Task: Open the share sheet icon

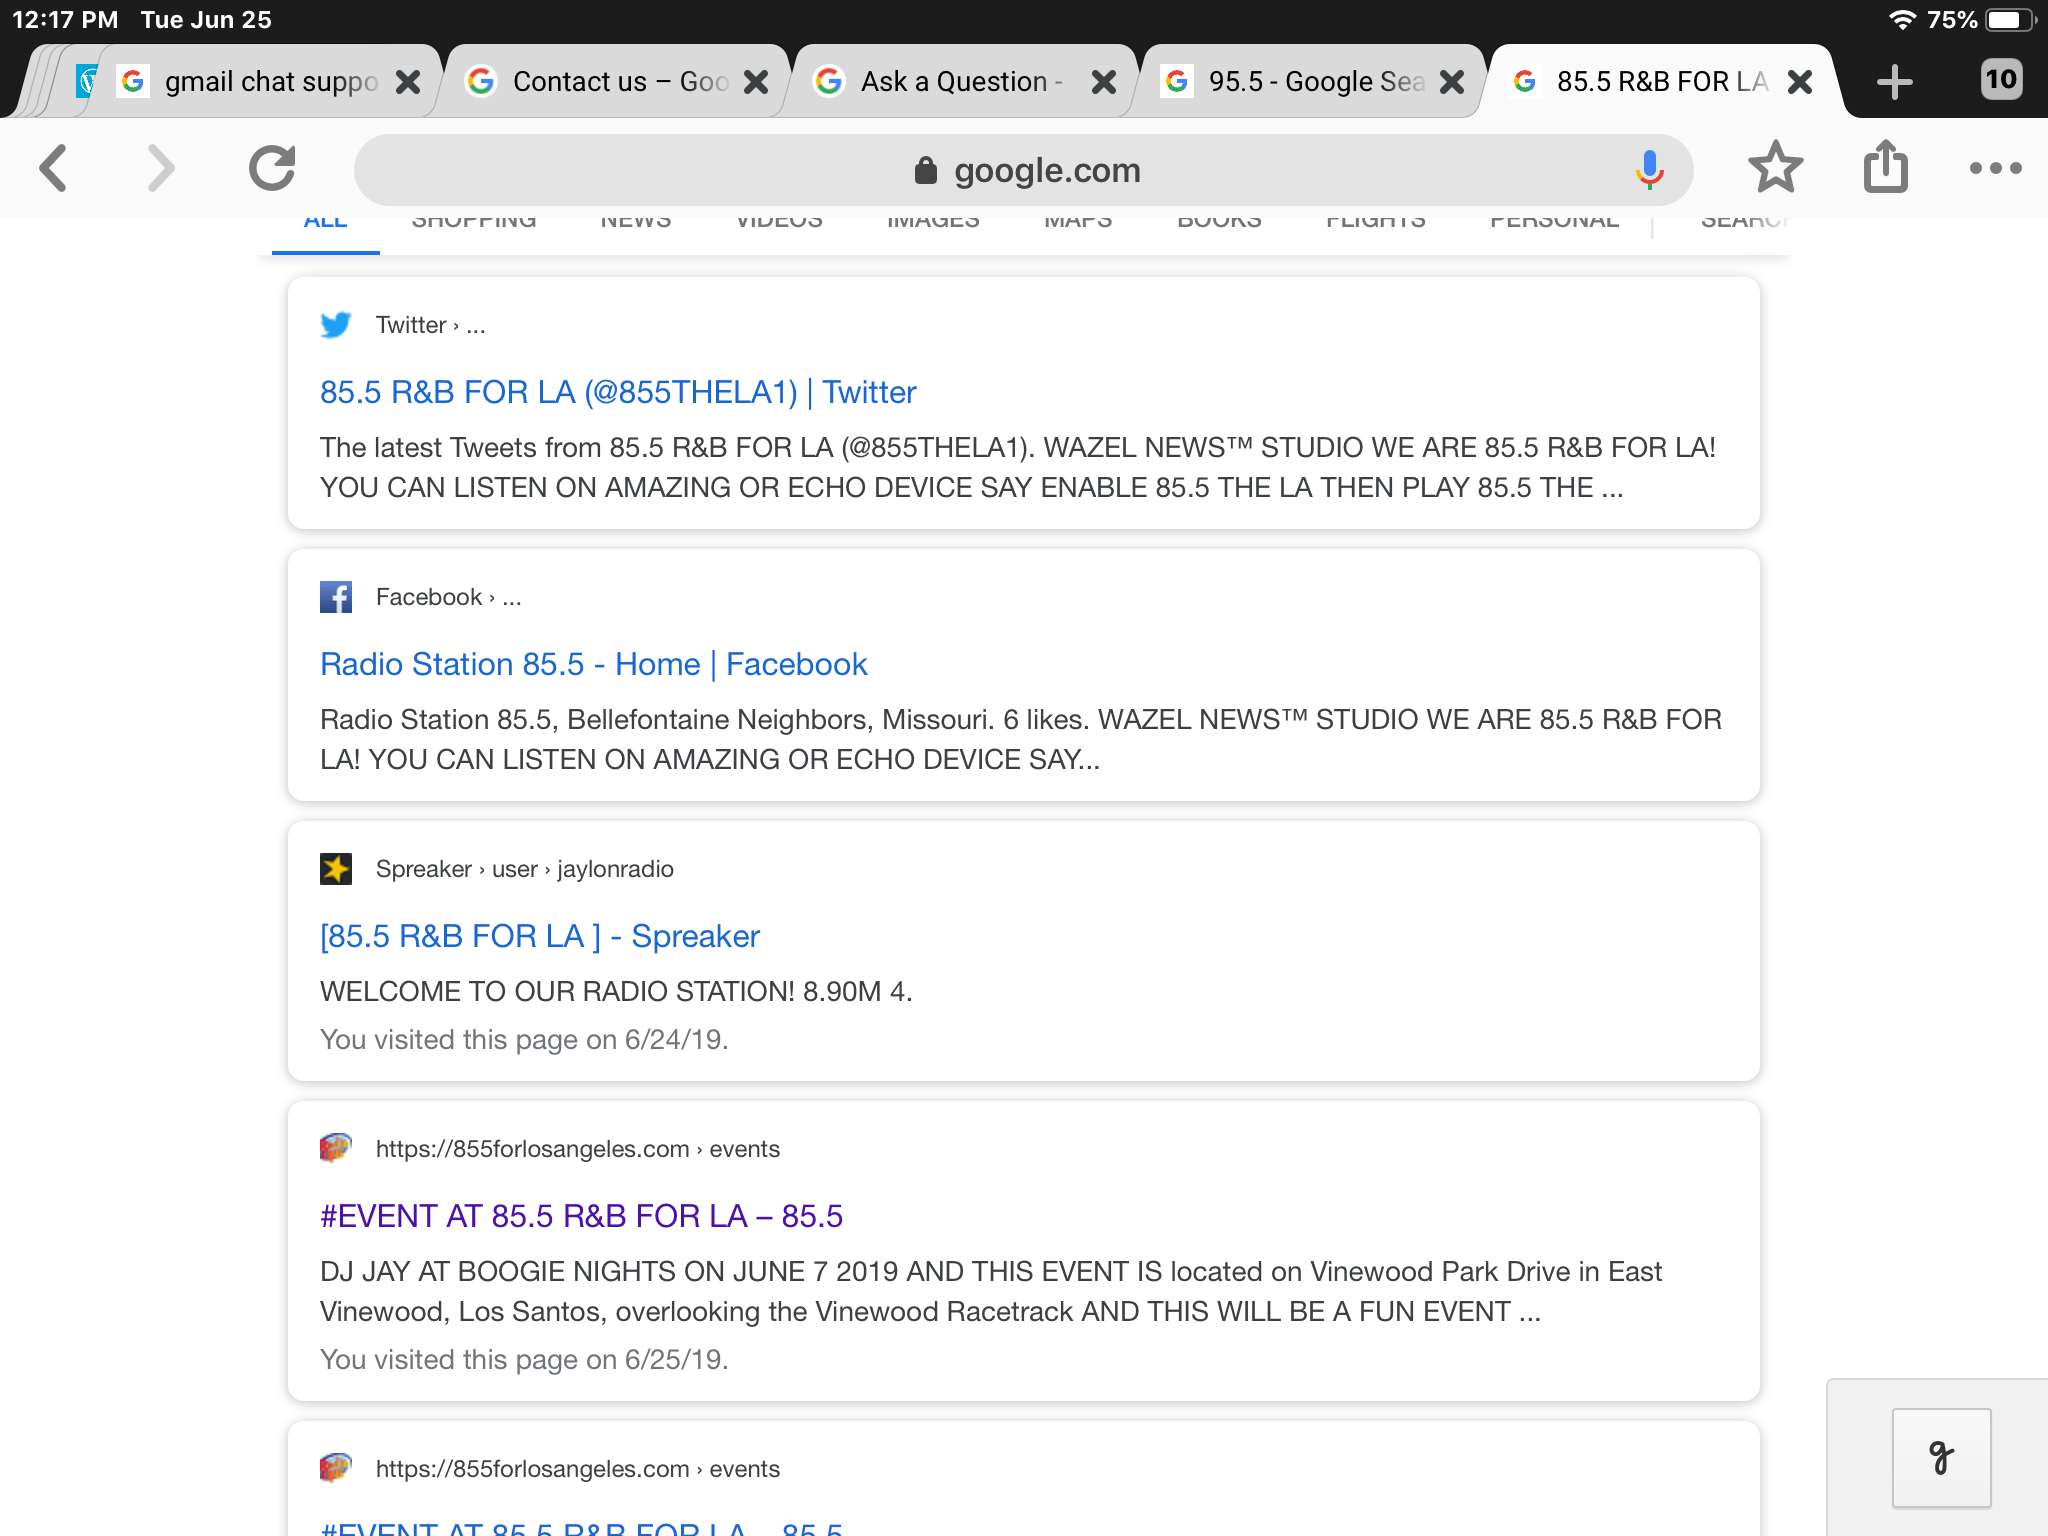Action: pyautogui.click(x=1886, y=166)
